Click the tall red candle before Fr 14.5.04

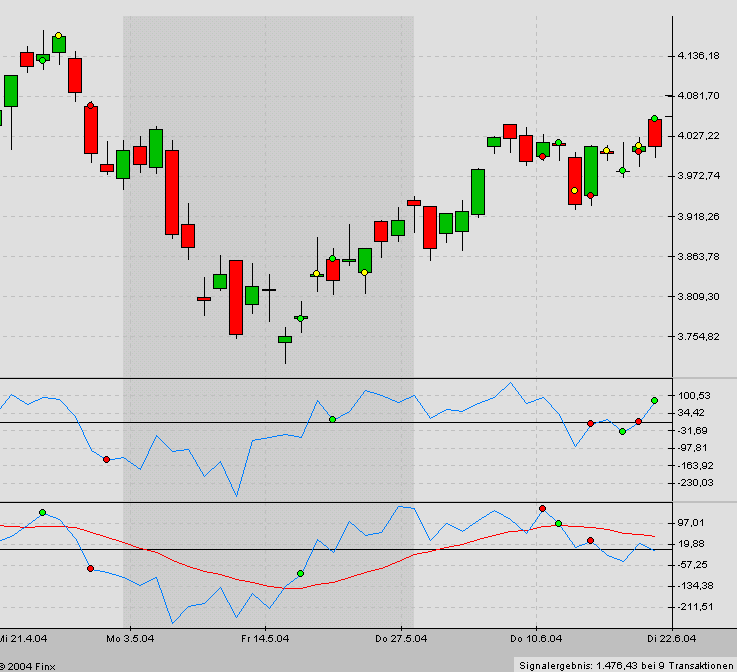pyautogui.click(x=236, y=297)
